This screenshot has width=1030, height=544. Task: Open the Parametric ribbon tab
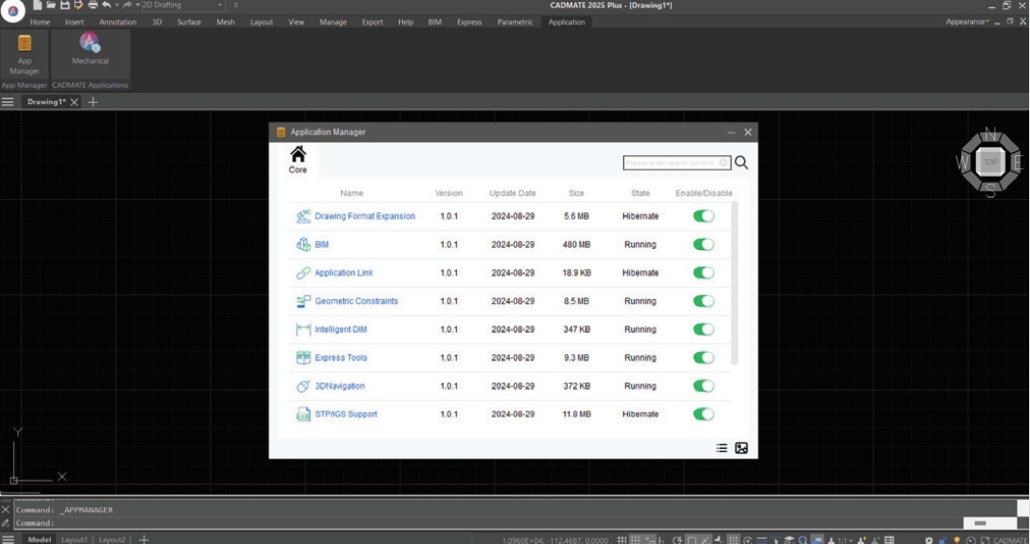(515, 22)
